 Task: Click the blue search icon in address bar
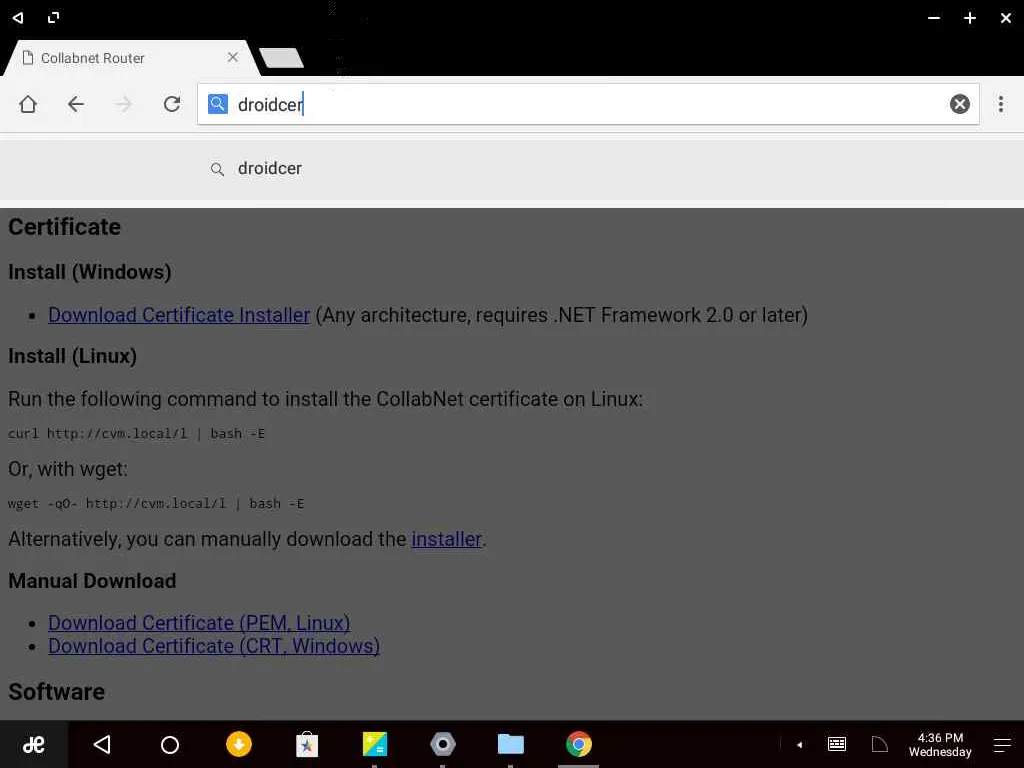(x=217, y=104)
